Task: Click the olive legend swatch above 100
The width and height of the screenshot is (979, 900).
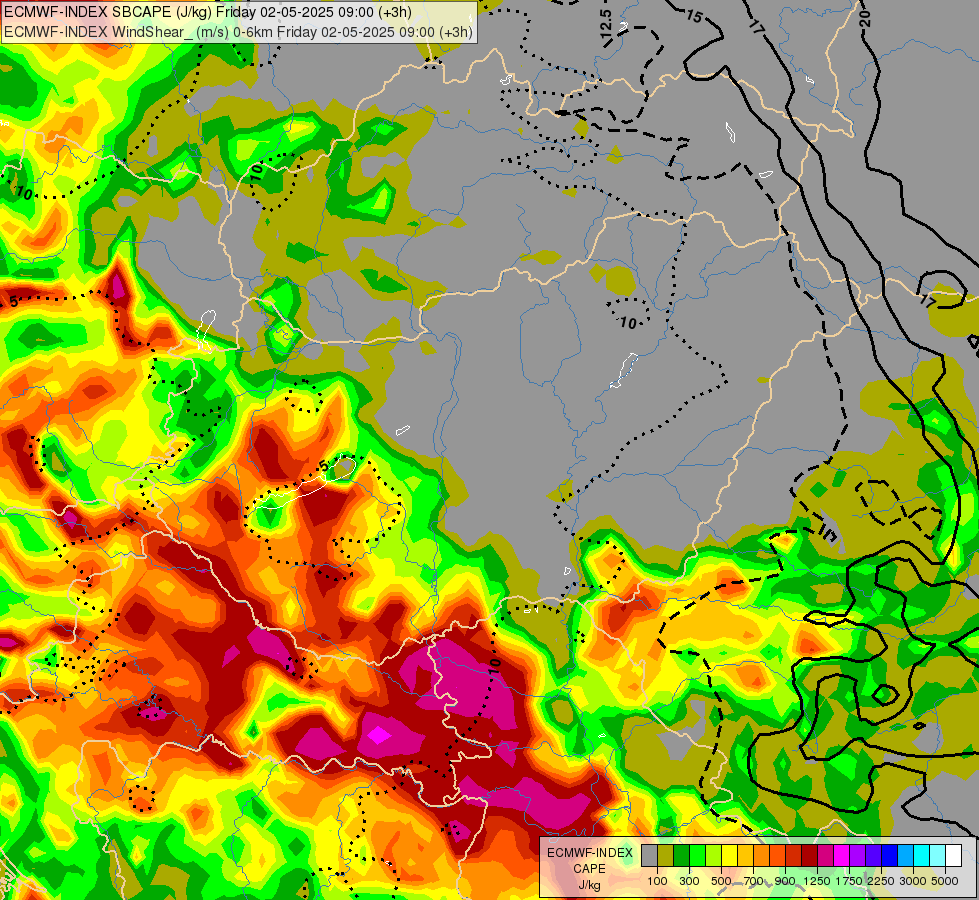Action: pos(666,855)
